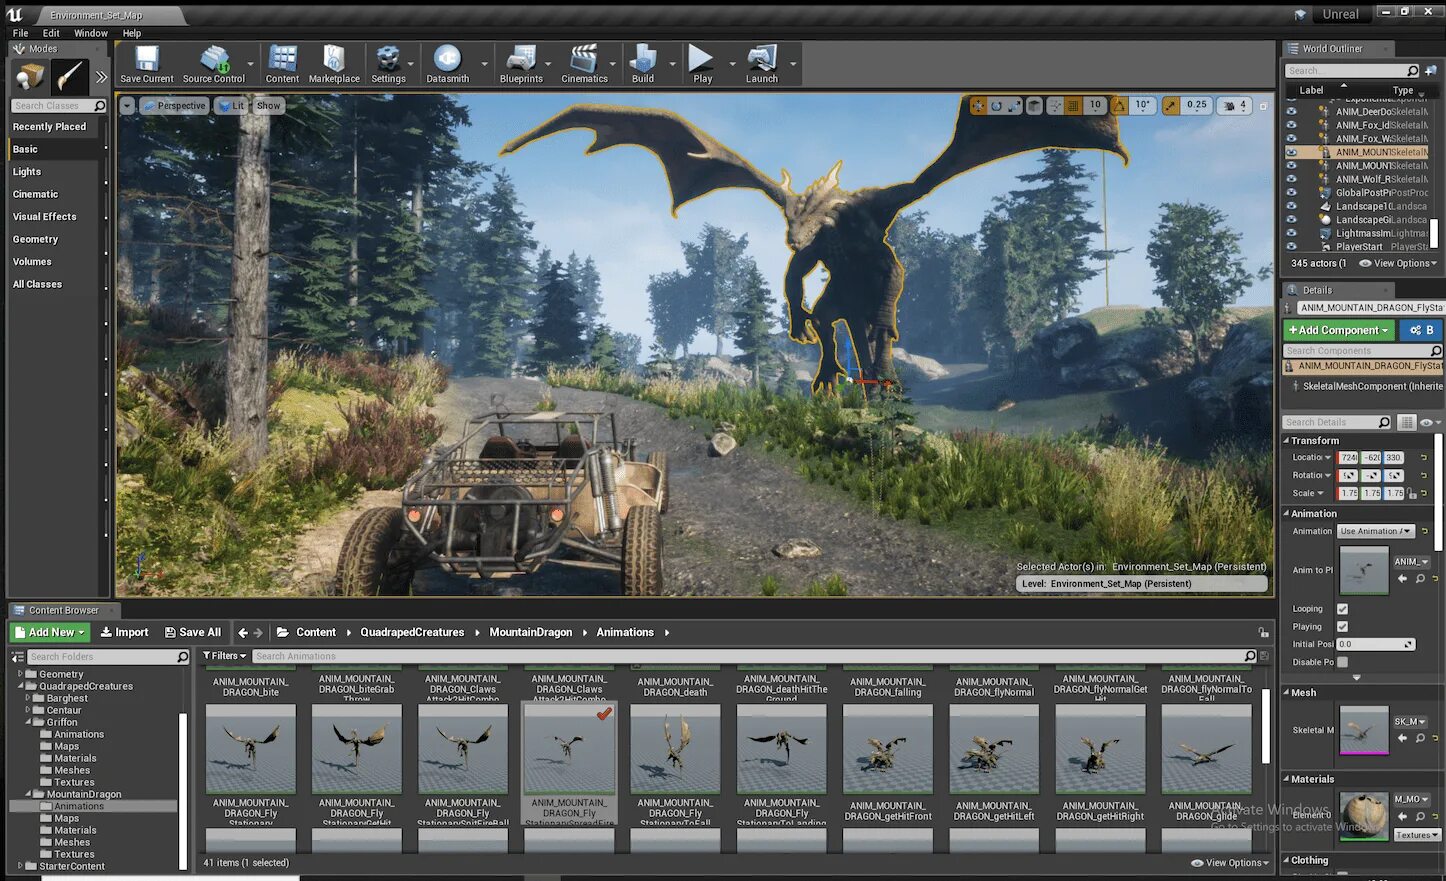The width and height of the screenshot is (1446, 881).
Task: Open the Perspective viewport dropdown
Action: tap(177, 105)
